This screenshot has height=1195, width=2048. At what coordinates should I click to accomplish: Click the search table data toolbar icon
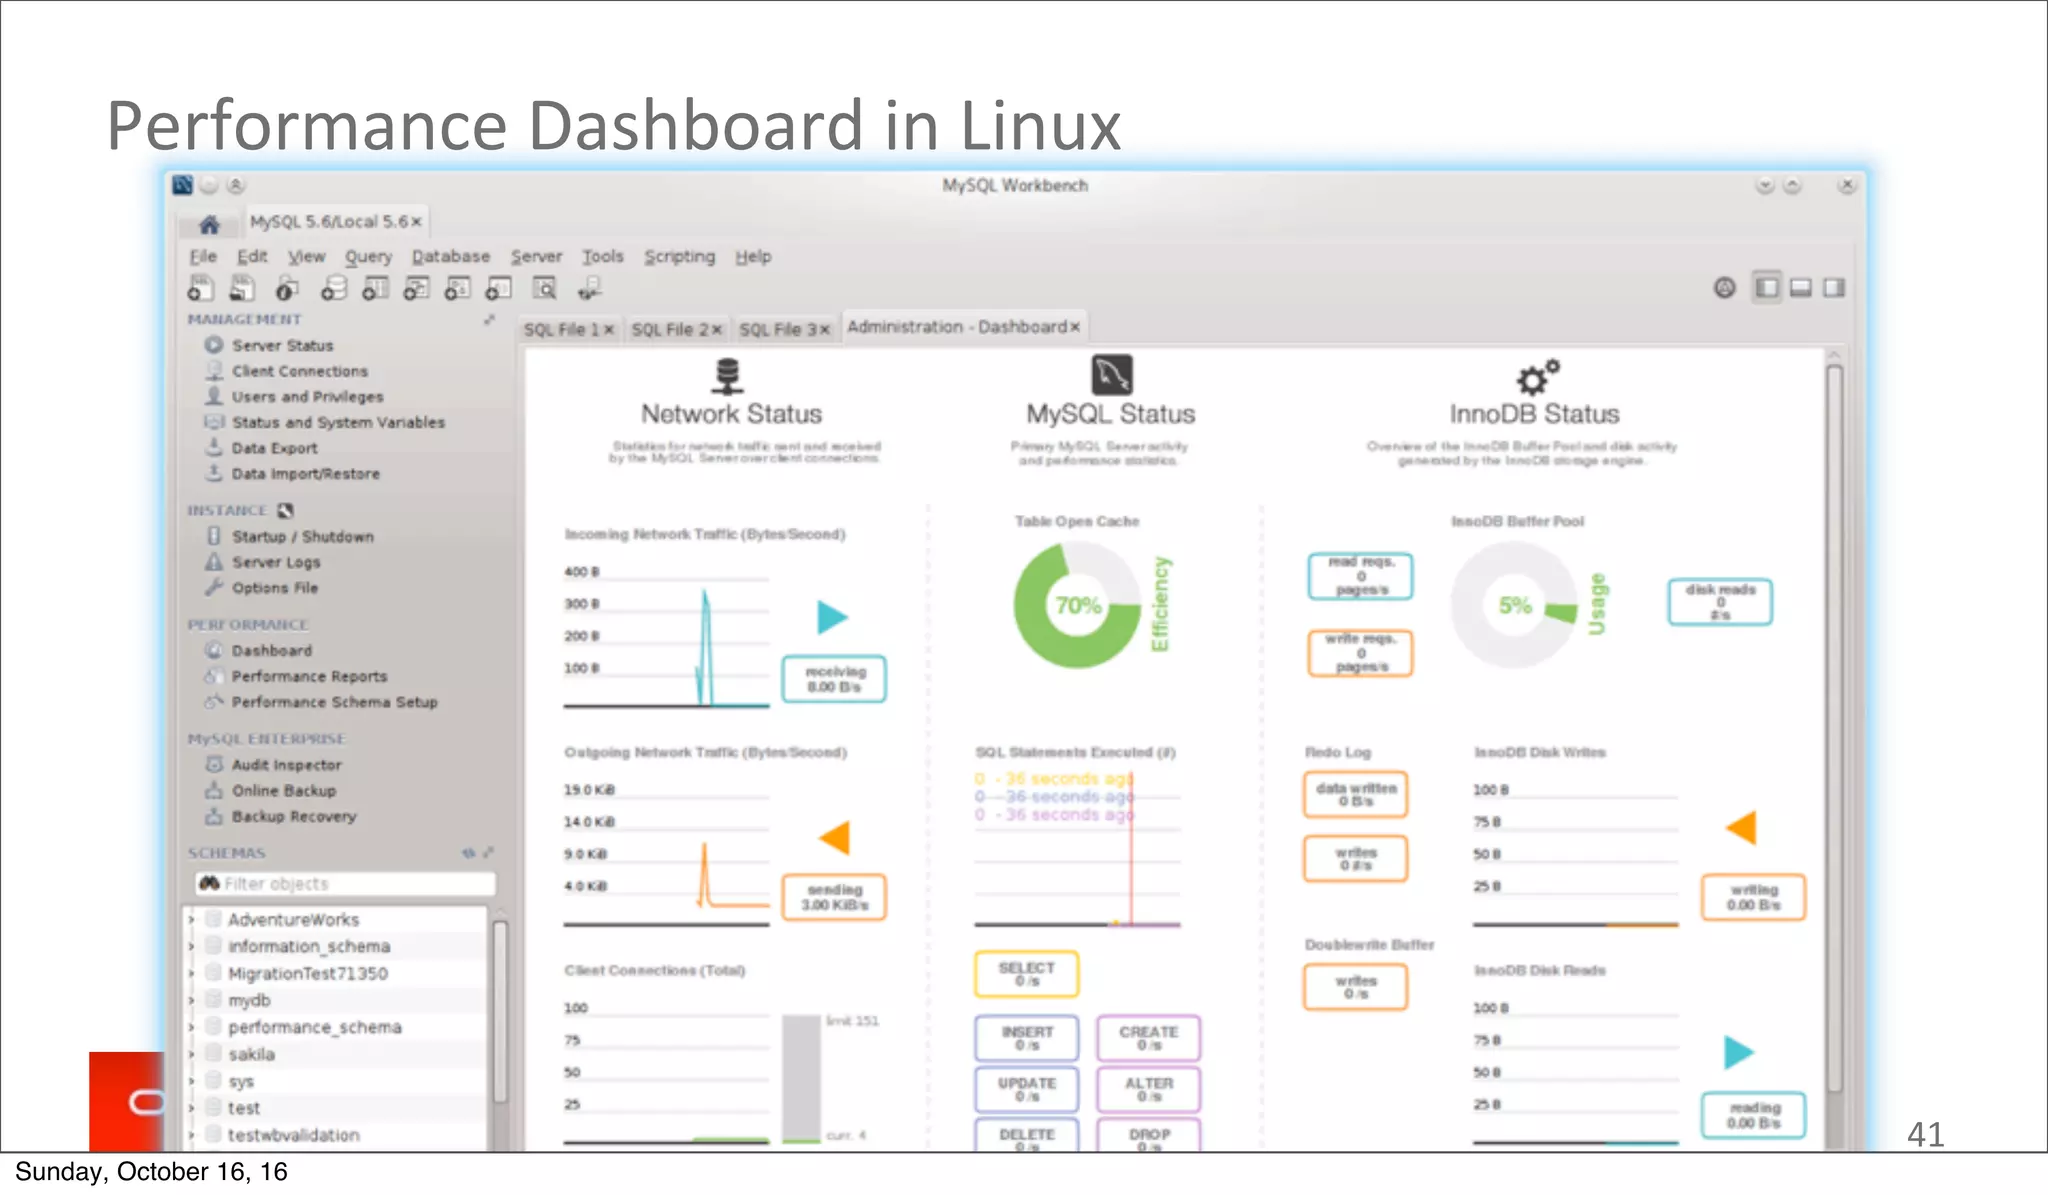tap(544, 289)
